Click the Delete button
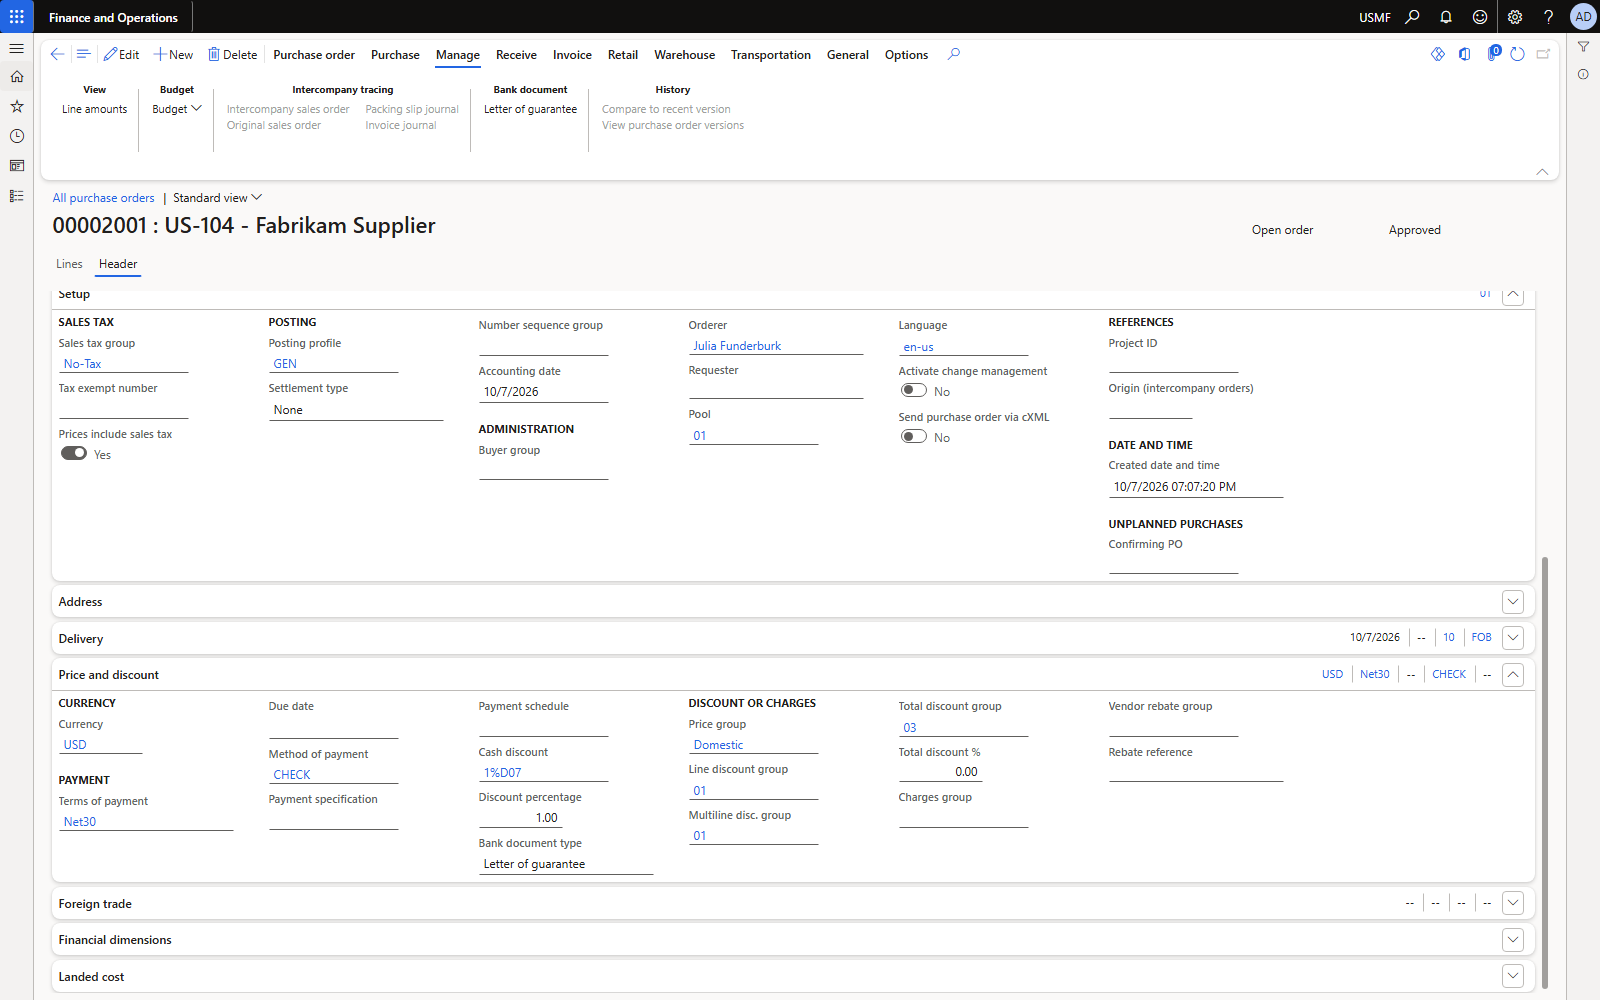Viewport: 1600px width, 1000px height. (232, 55)
